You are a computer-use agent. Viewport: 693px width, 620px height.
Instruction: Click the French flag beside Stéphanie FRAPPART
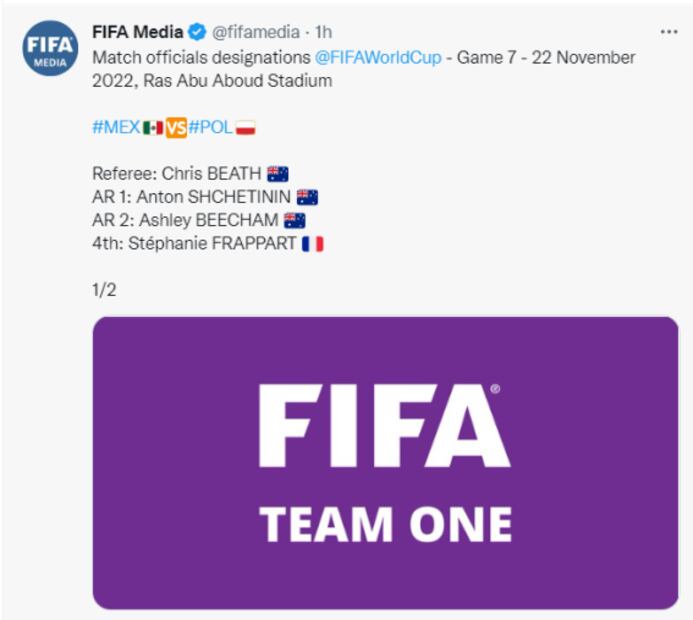[312, 244]
